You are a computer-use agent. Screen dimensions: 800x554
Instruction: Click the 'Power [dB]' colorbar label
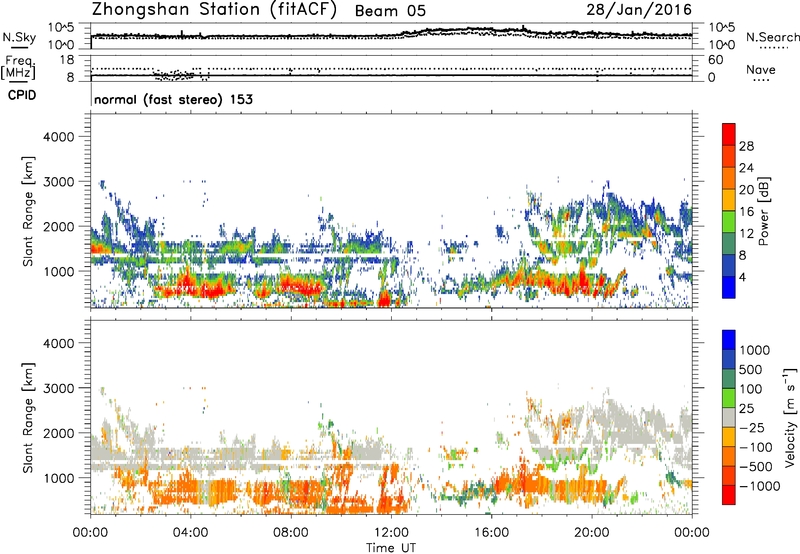click(763, 211)
